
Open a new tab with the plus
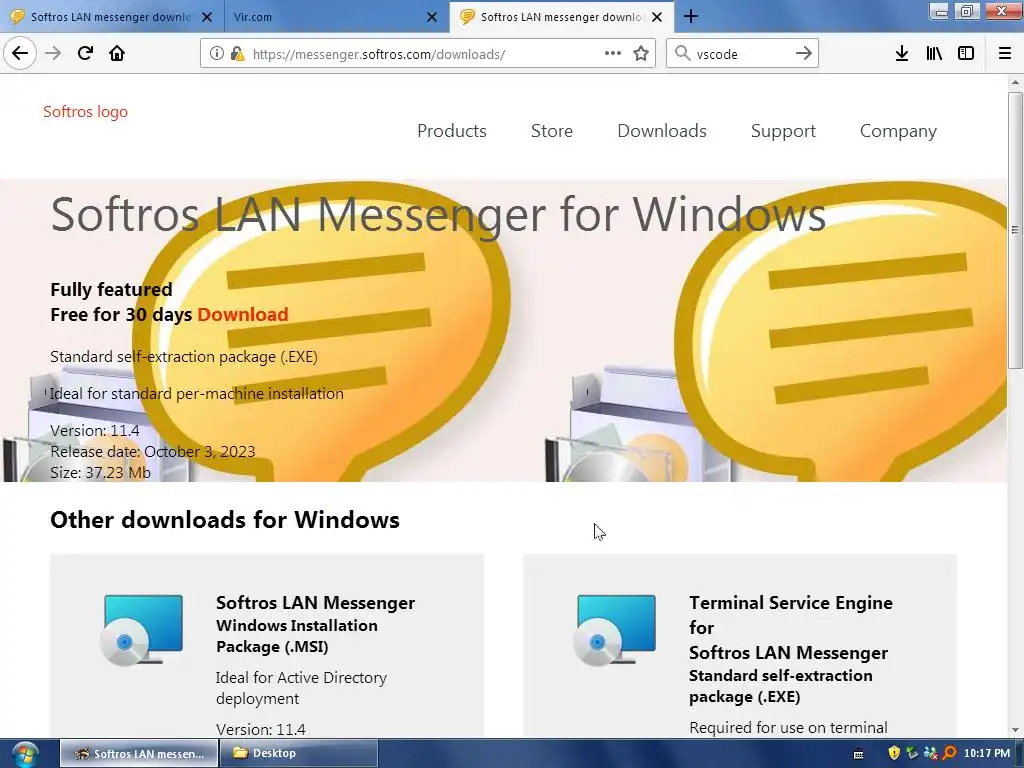[691, 17]
